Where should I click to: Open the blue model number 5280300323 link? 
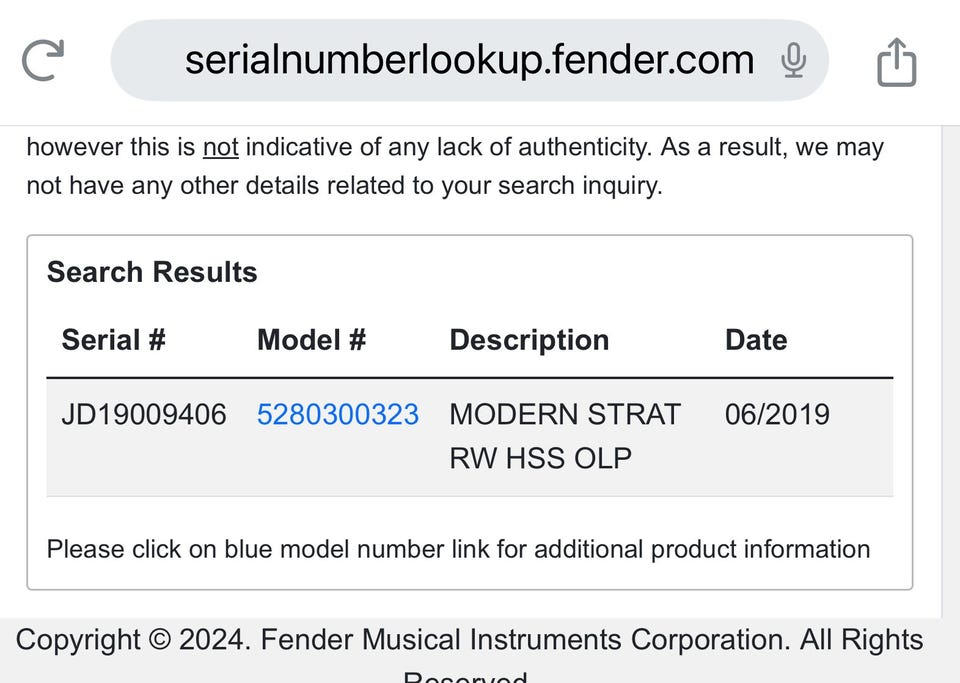click(337, 414)
